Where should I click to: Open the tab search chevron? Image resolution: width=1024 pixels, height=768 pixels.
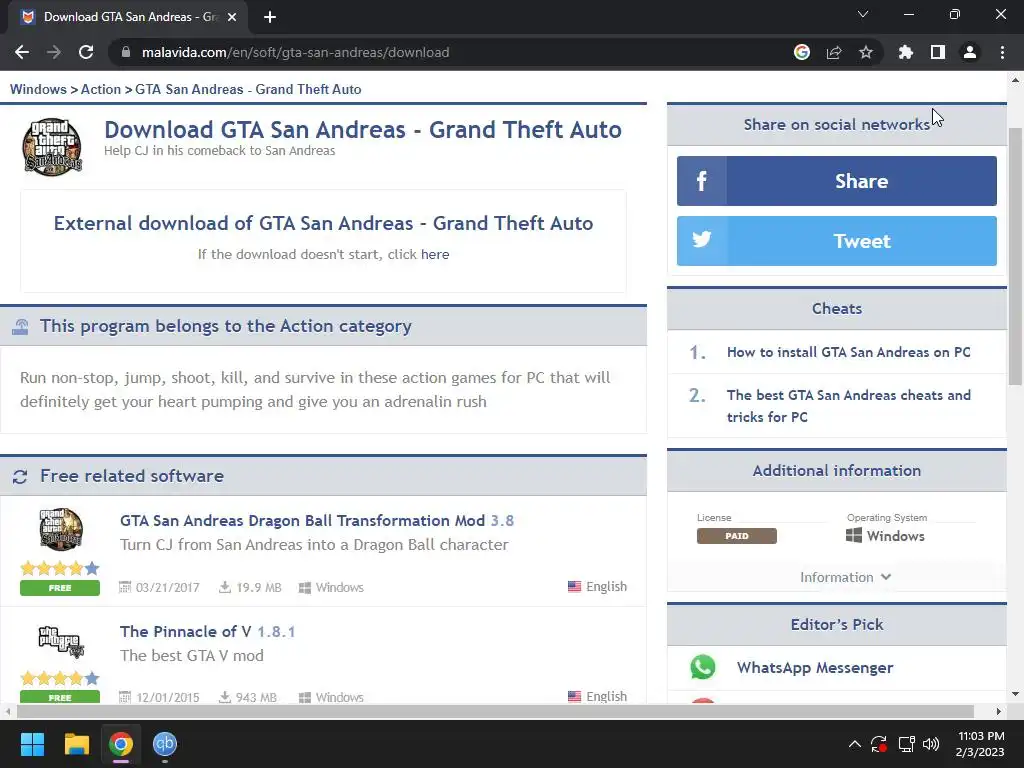[x=863, y=14]
